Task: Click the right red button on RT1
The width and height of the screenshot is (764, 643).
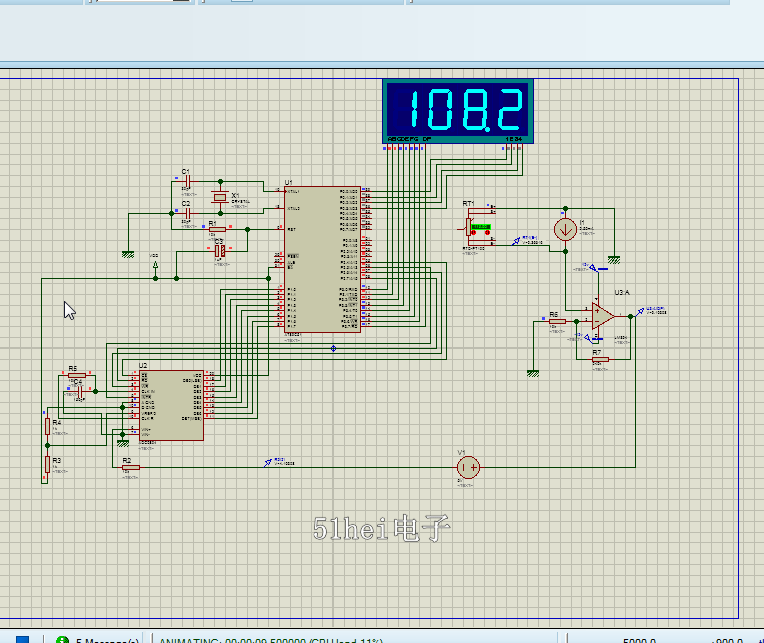Action: 488,233
